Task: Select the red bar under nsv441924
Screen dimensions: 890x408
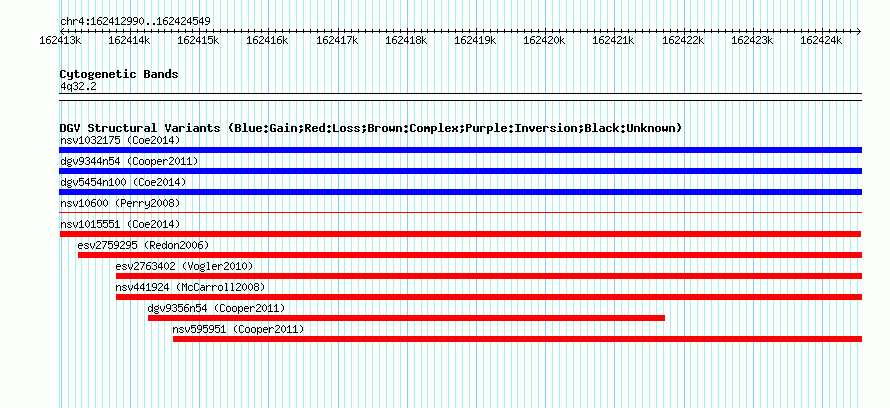Action: 489,297
